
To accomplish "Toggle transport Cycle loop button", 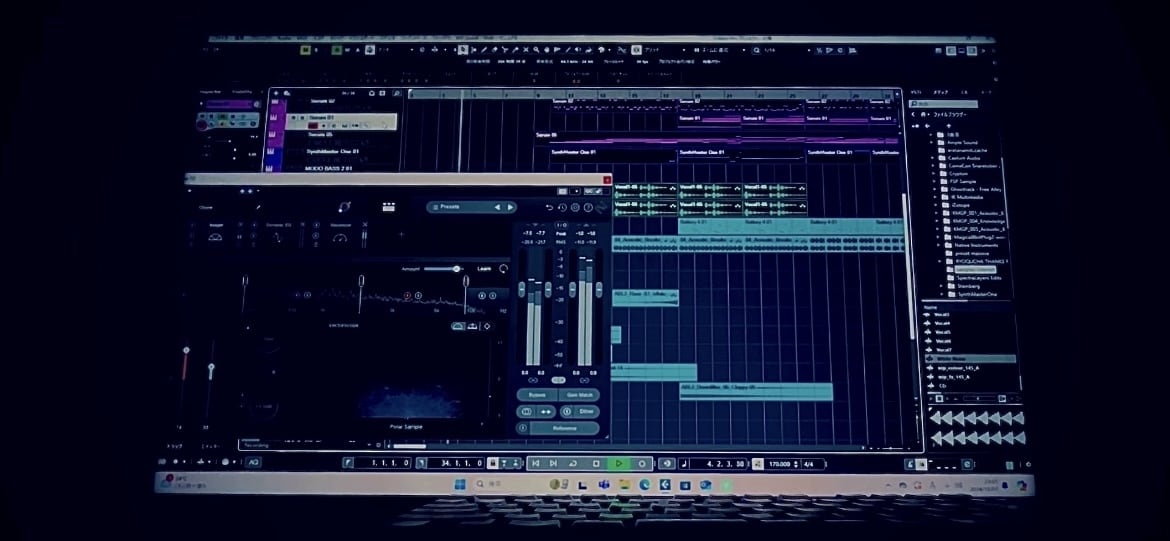I will click(573, 463).
